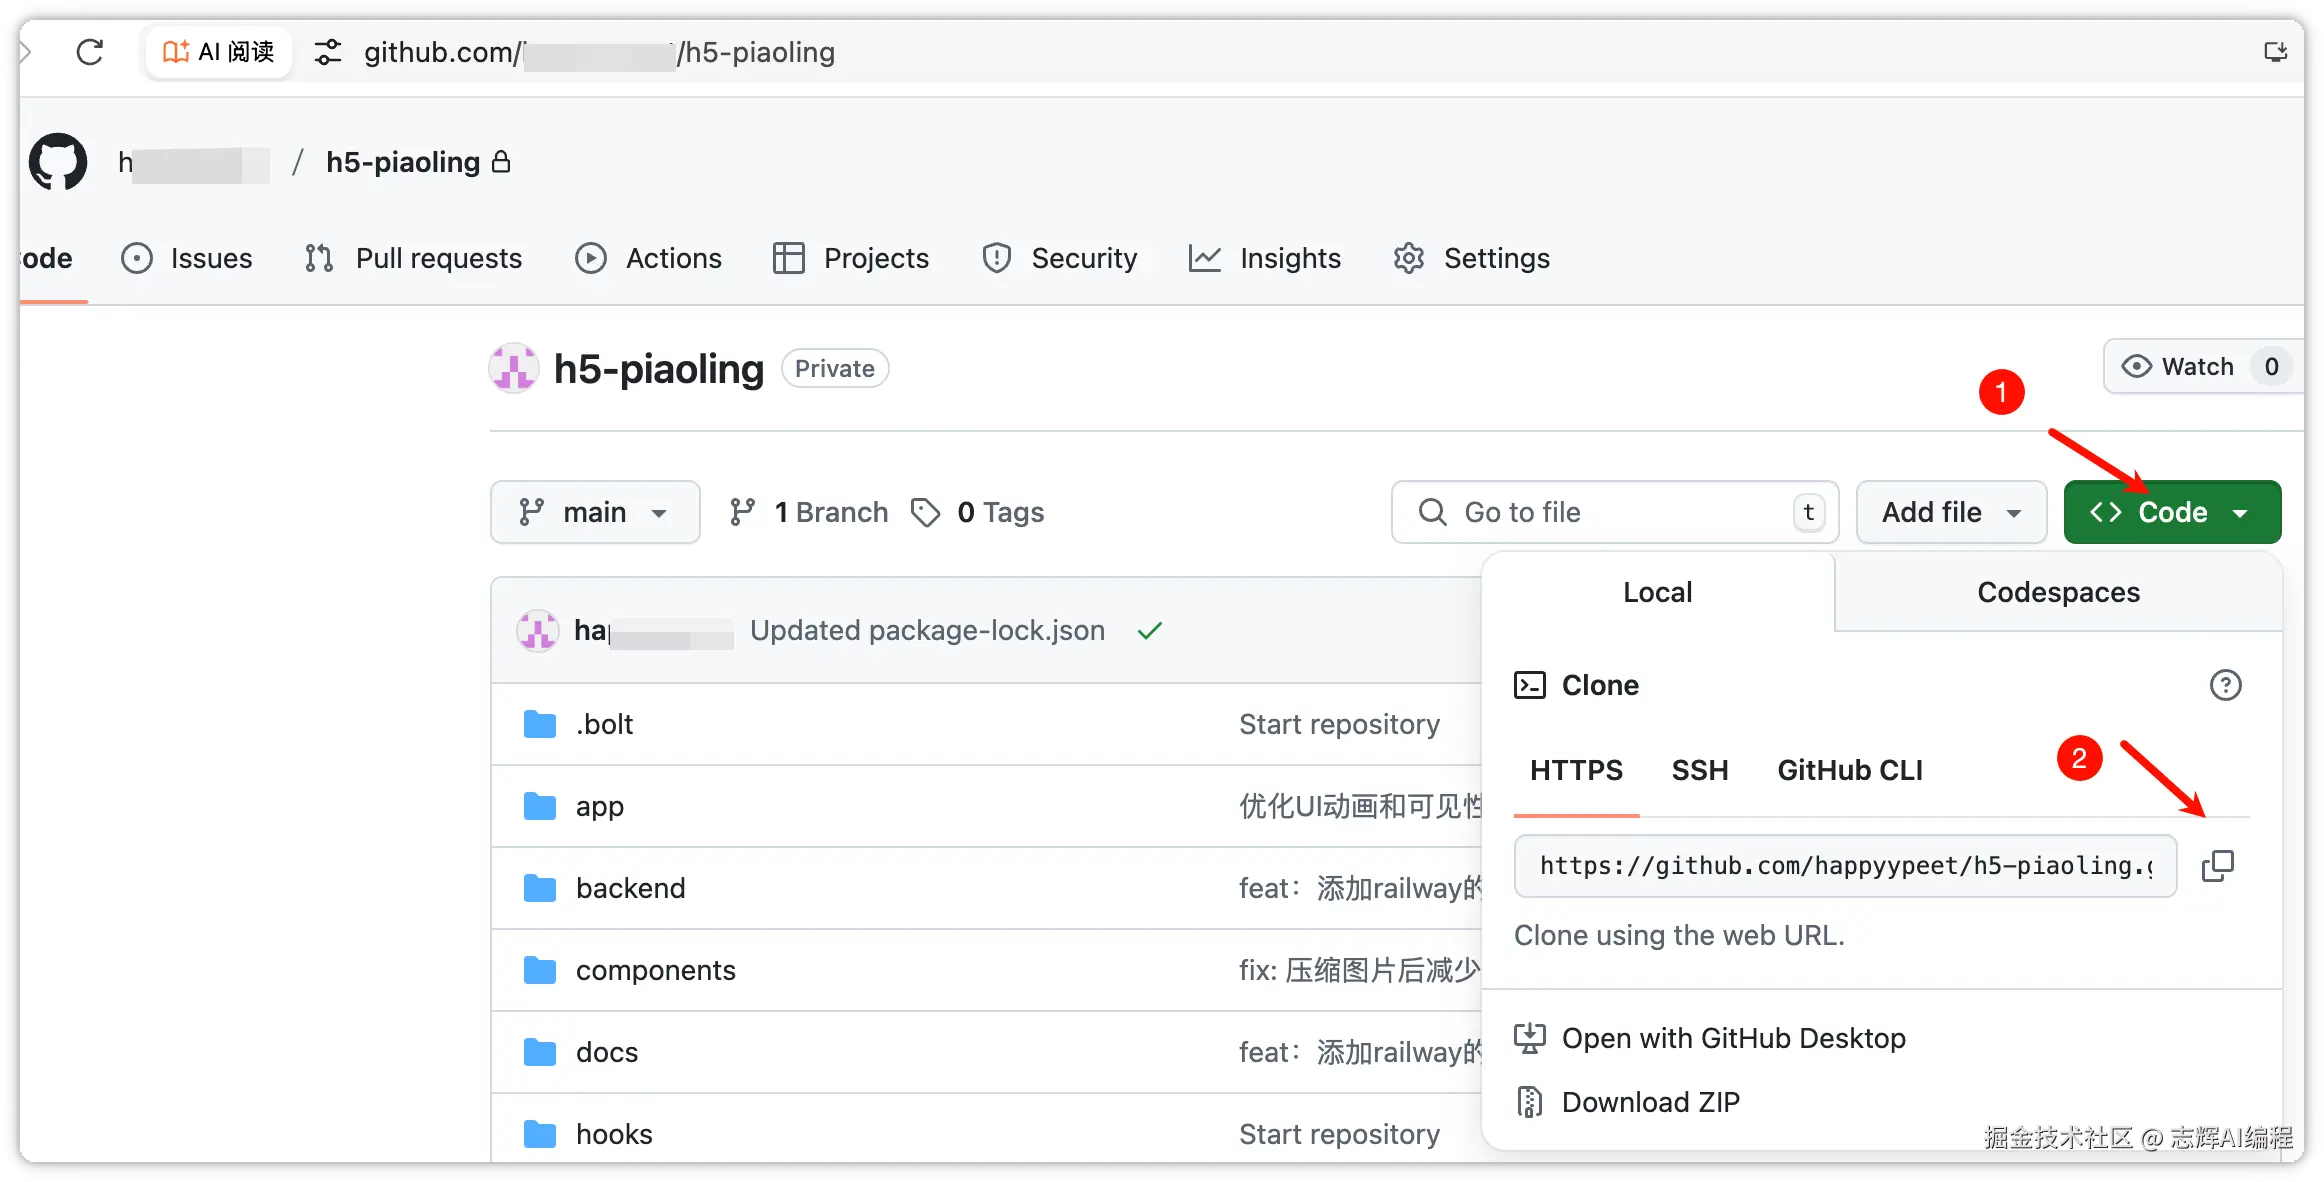Switch to the Codespaces tab
This screenshot has height=1182, width=2324.
2058,592
